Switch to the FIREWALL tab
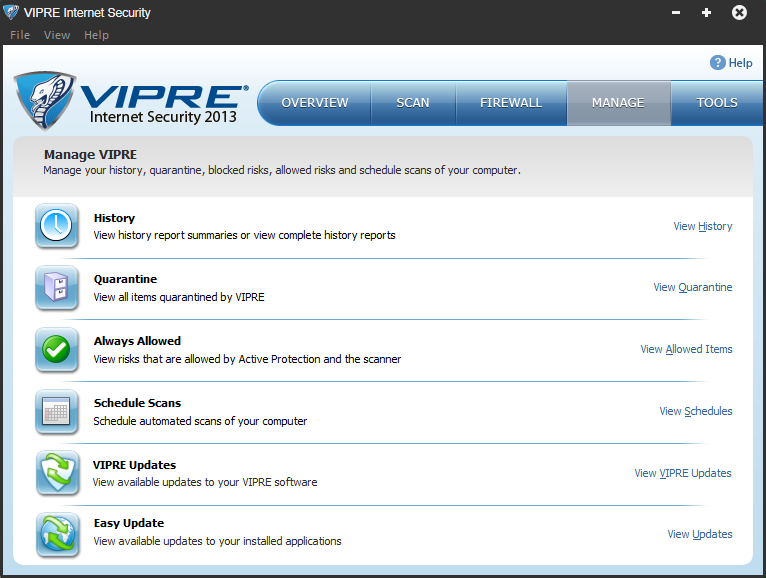 pos(511,103)
